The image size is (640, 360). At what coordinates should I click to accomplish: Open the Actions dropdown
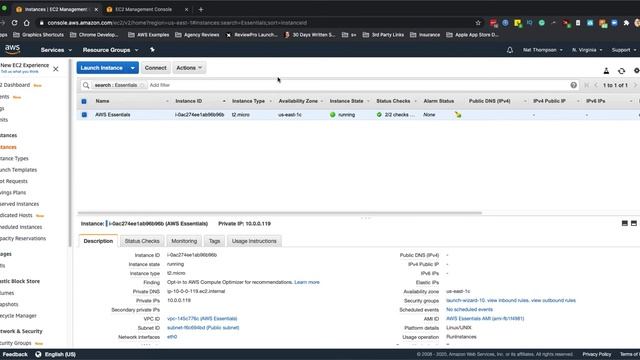189,68
